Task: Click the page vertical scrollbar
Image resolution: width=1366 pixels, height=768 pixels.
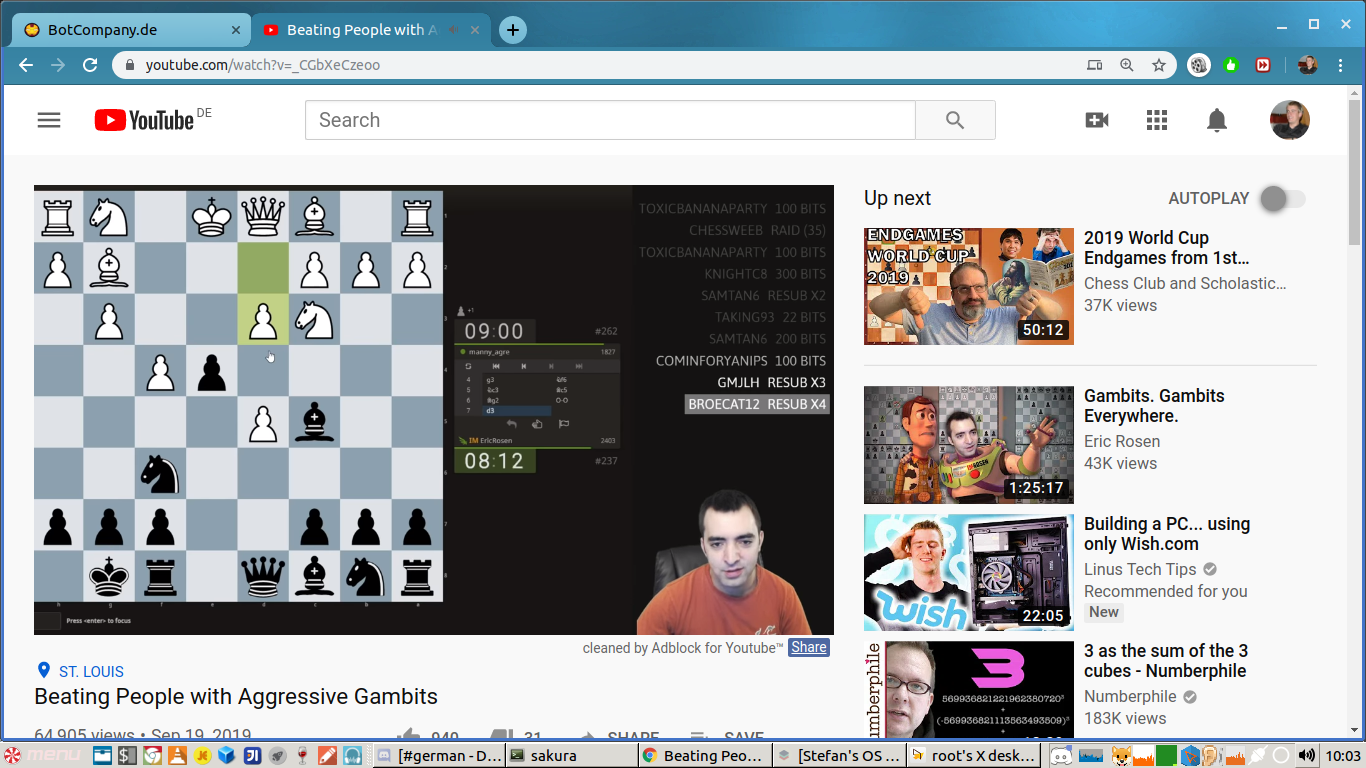Action: point(1354,400)
